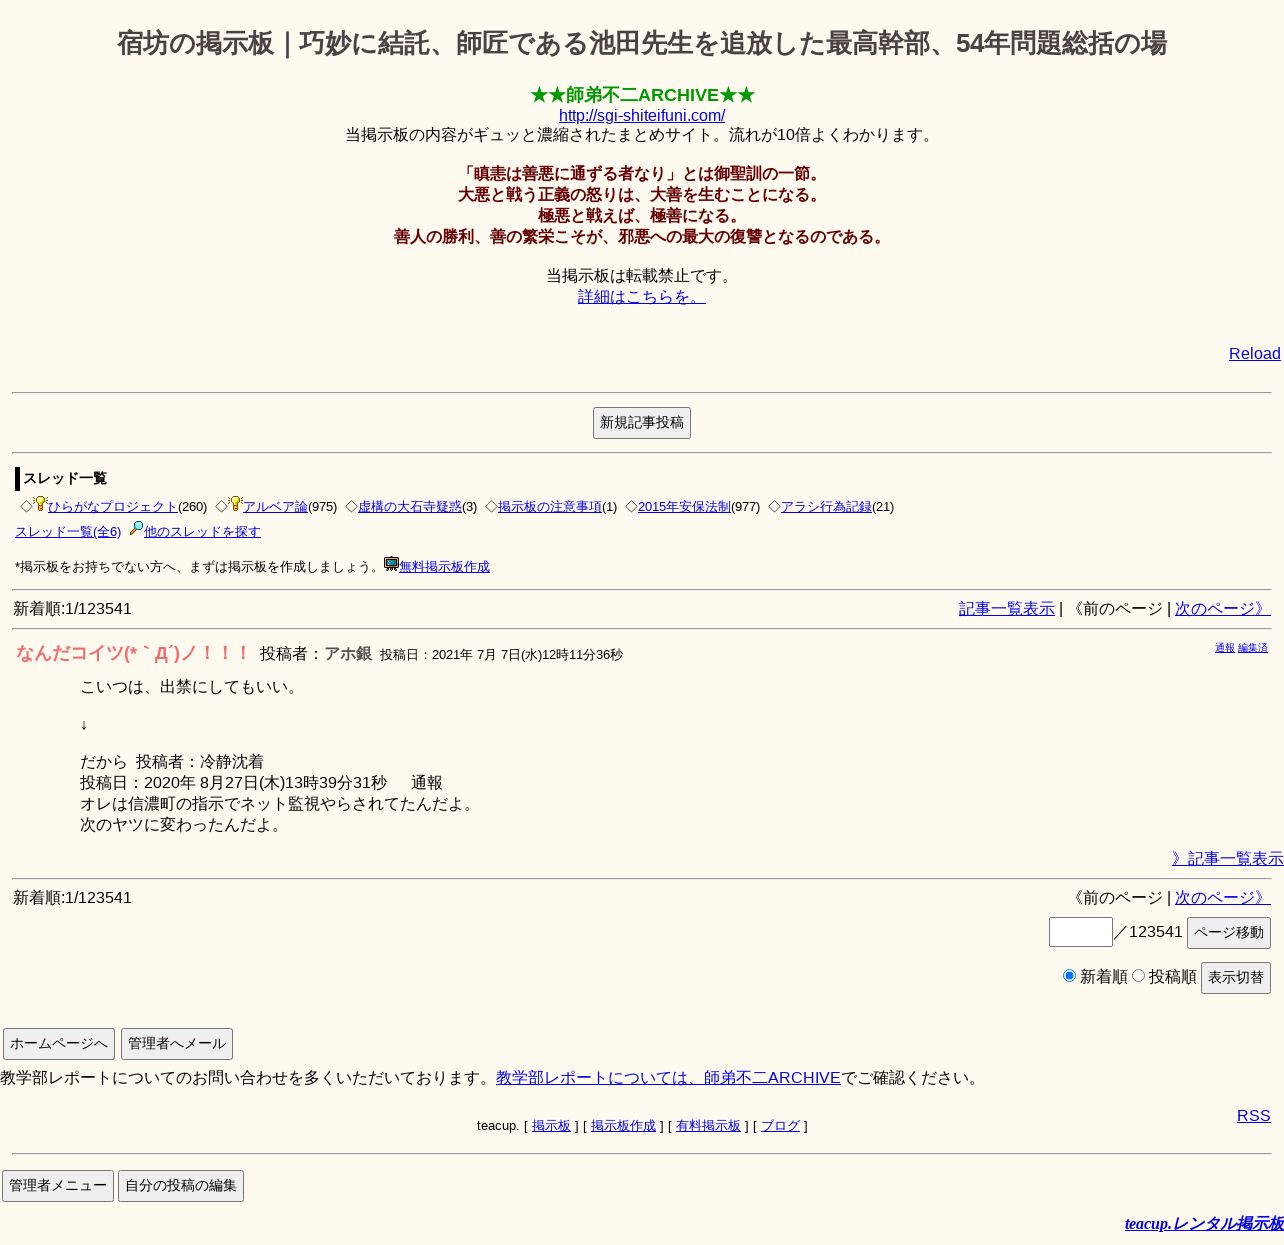Click the ★★師弟不二ARCHIVE★★ heading

(642, 95)
